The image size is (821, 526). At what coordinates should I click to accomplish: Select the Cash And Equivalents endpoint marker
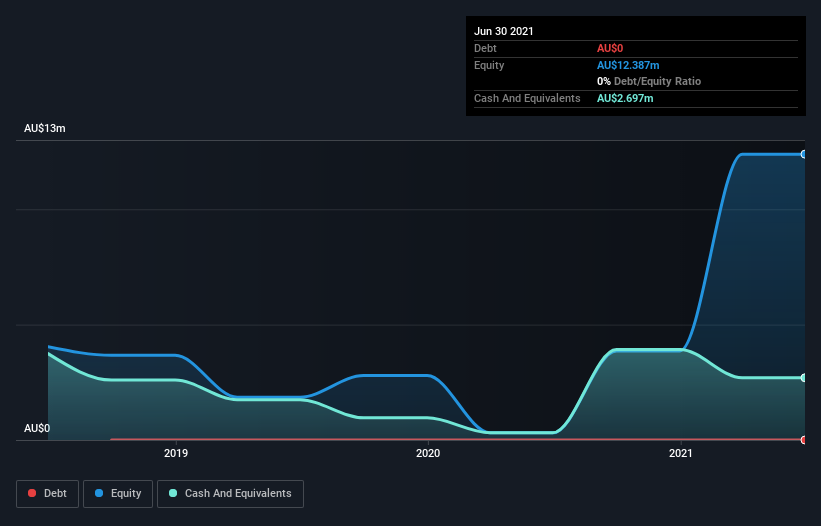804,378
